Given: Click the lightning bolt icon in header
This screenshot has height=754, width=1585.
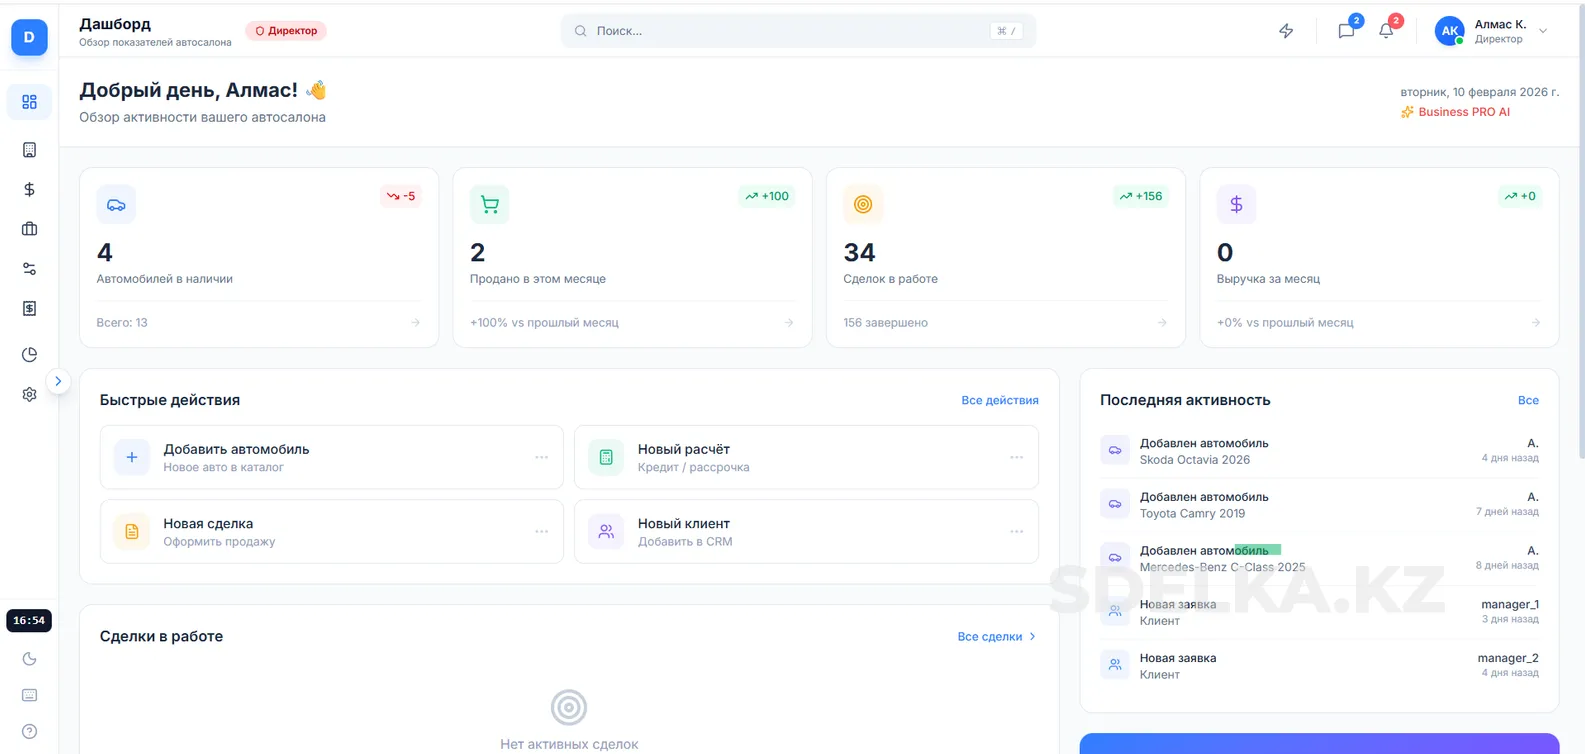Looking at the screenshot, I should [1286, 31].
